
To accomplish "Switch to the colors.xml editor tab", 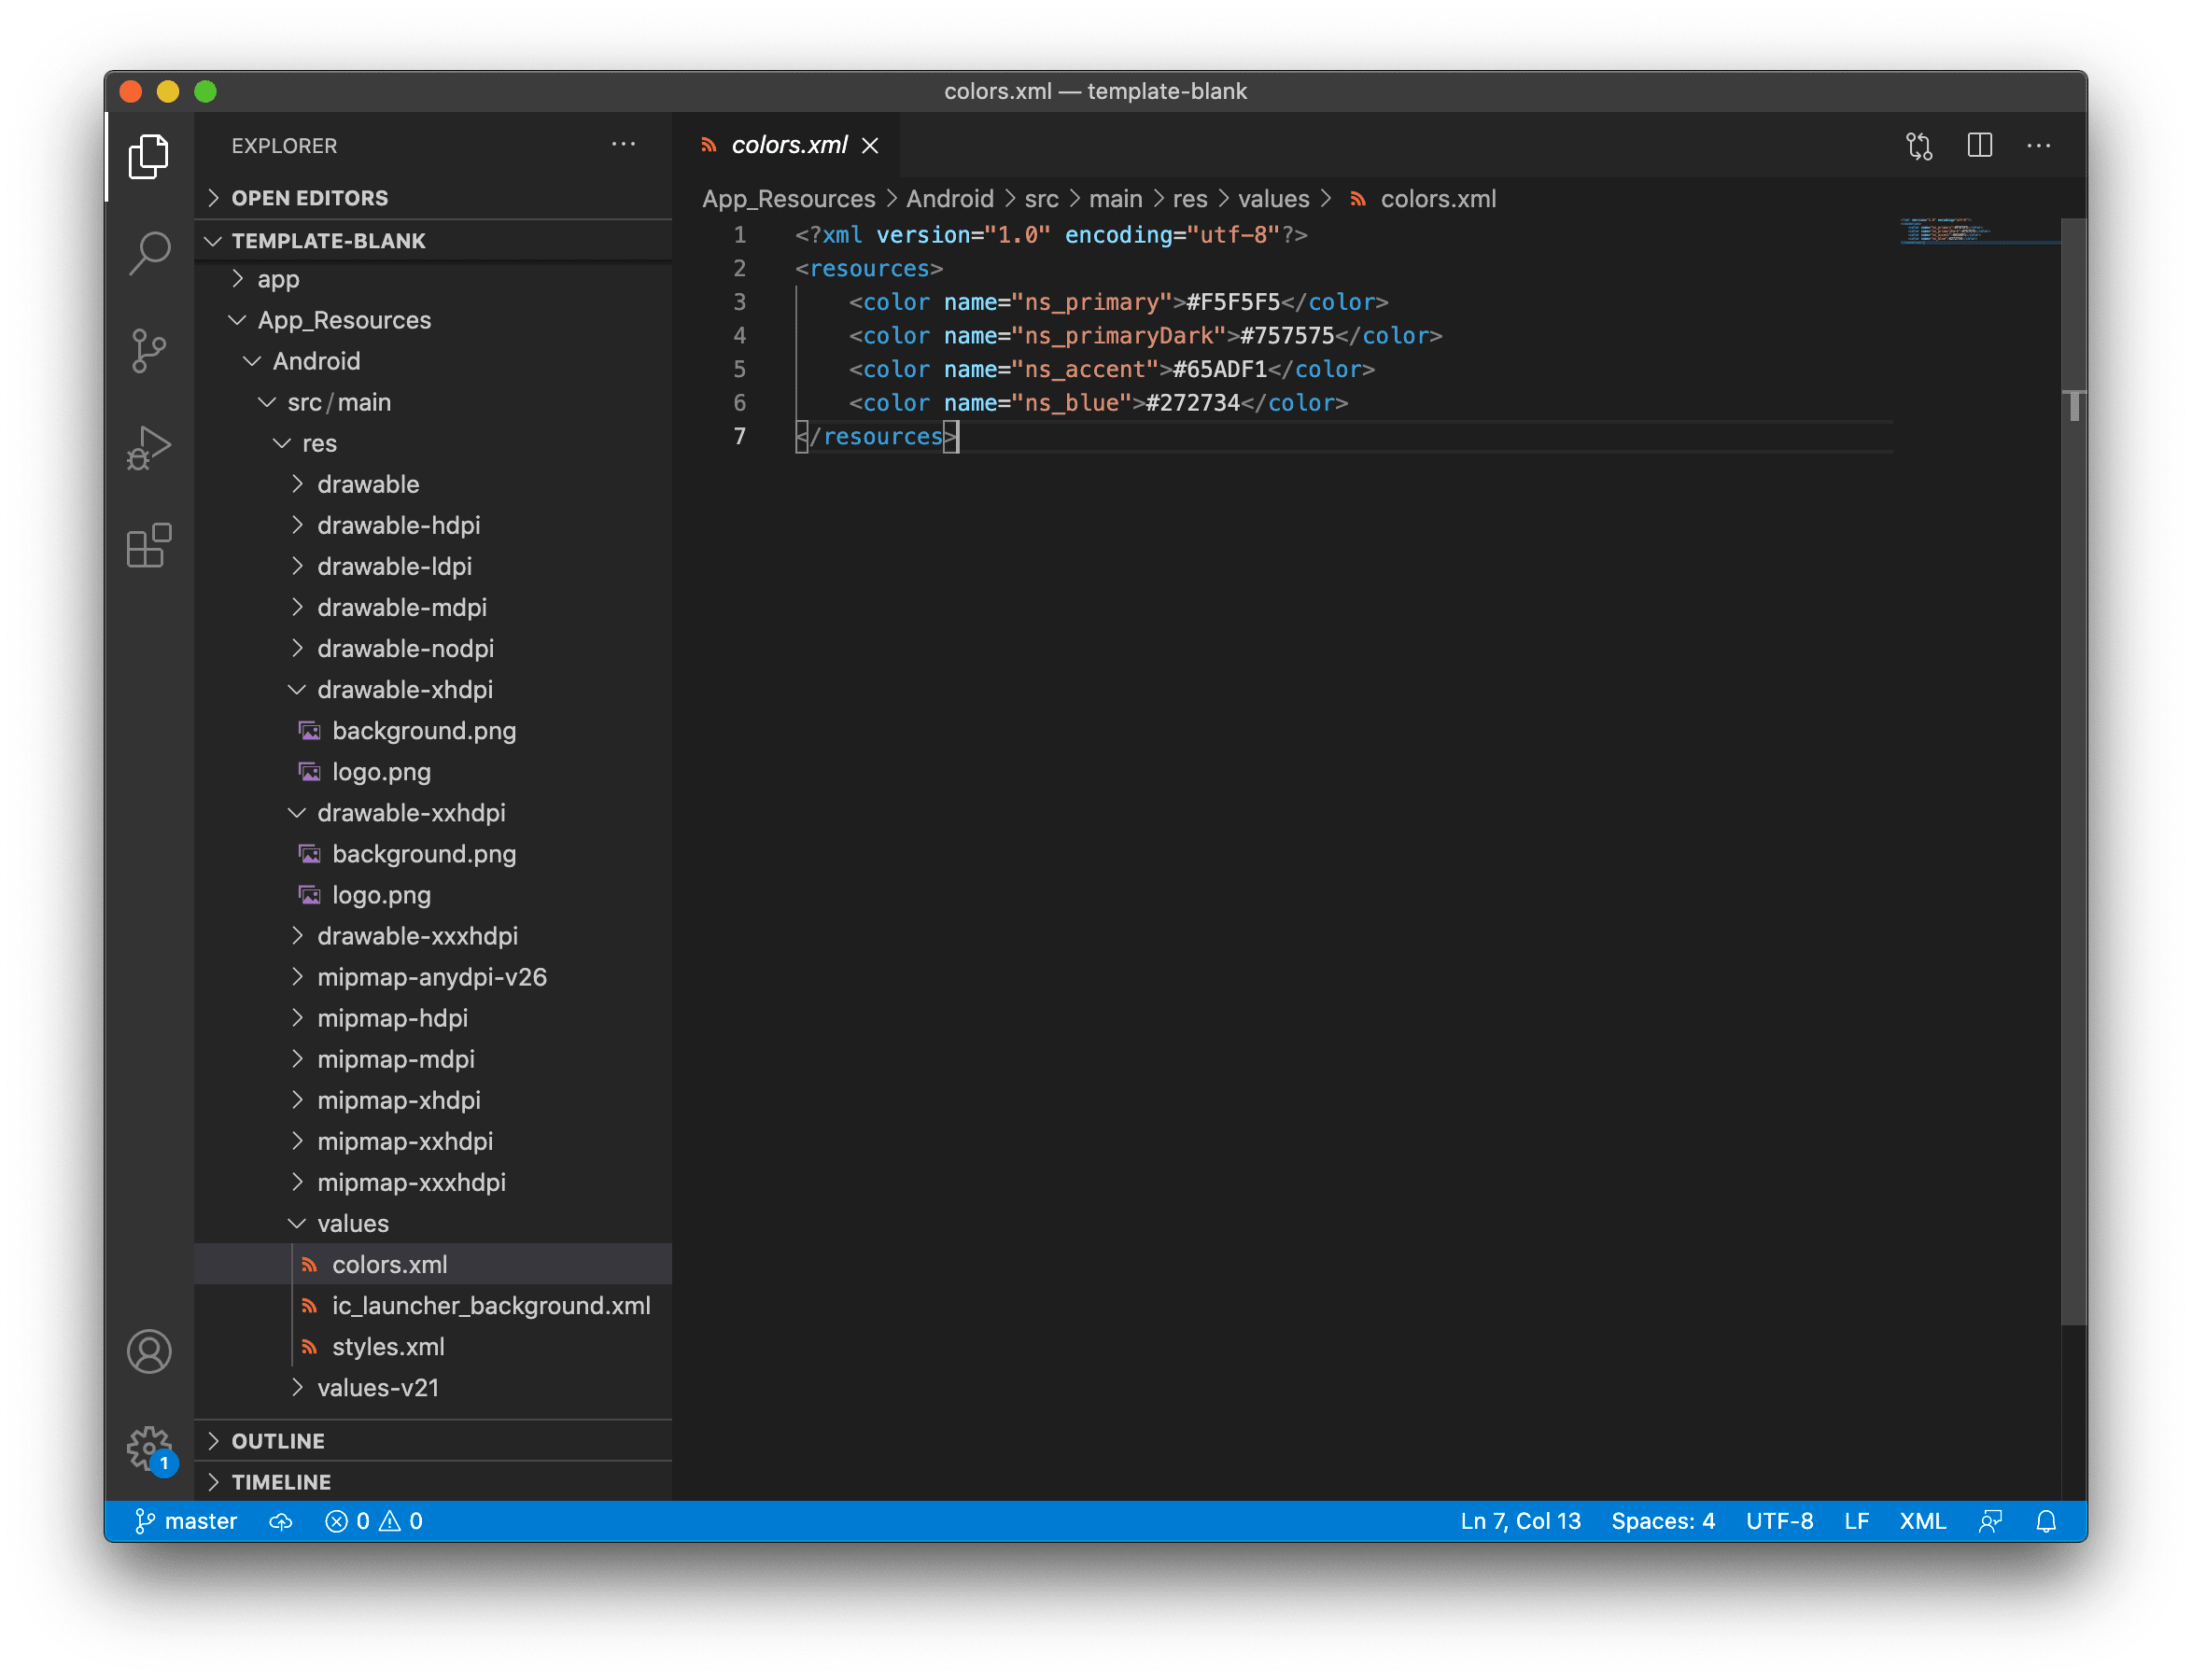I will click(789, 145).
